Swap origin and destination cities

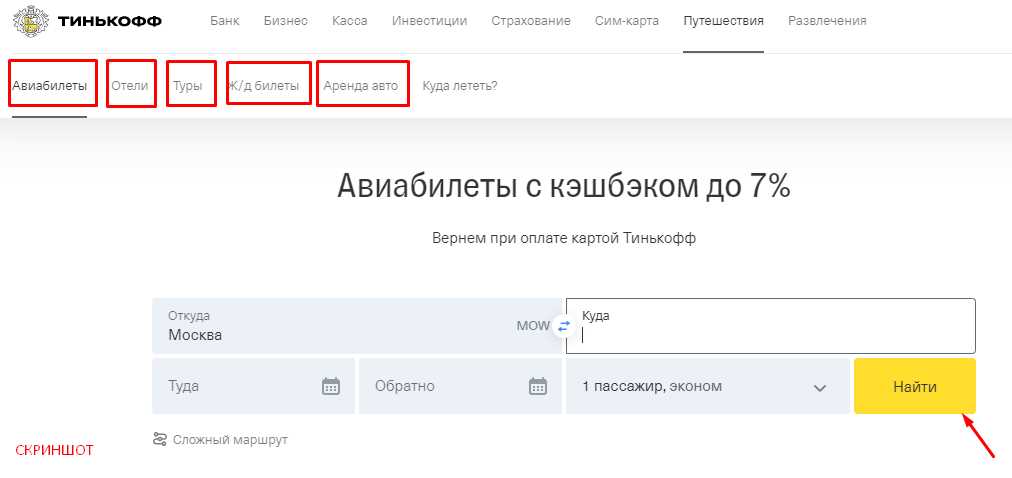(x=564, y=326)
